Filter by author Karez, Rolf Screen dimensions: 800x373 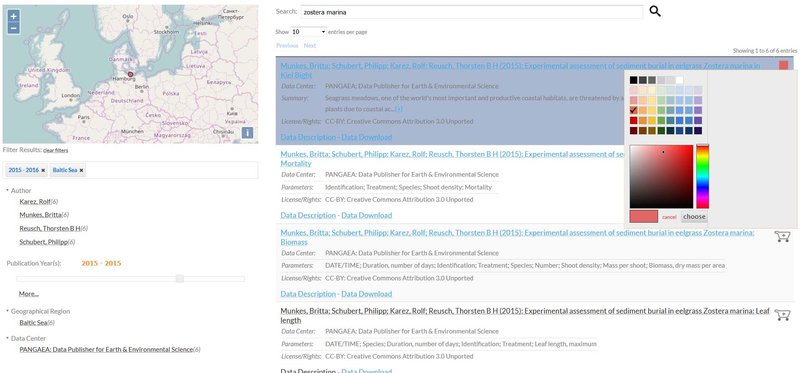click(x=35, y=202)
